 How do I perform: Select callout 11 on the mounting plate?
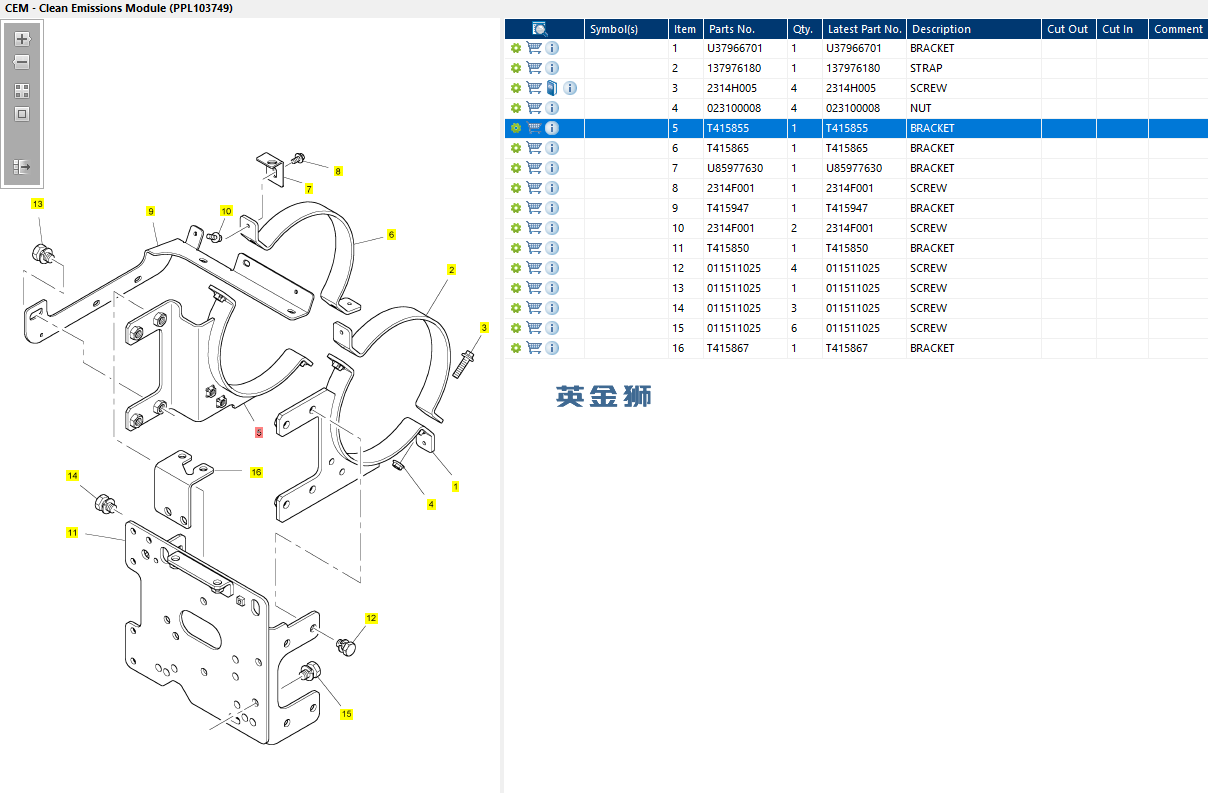[x=72, y=533]
